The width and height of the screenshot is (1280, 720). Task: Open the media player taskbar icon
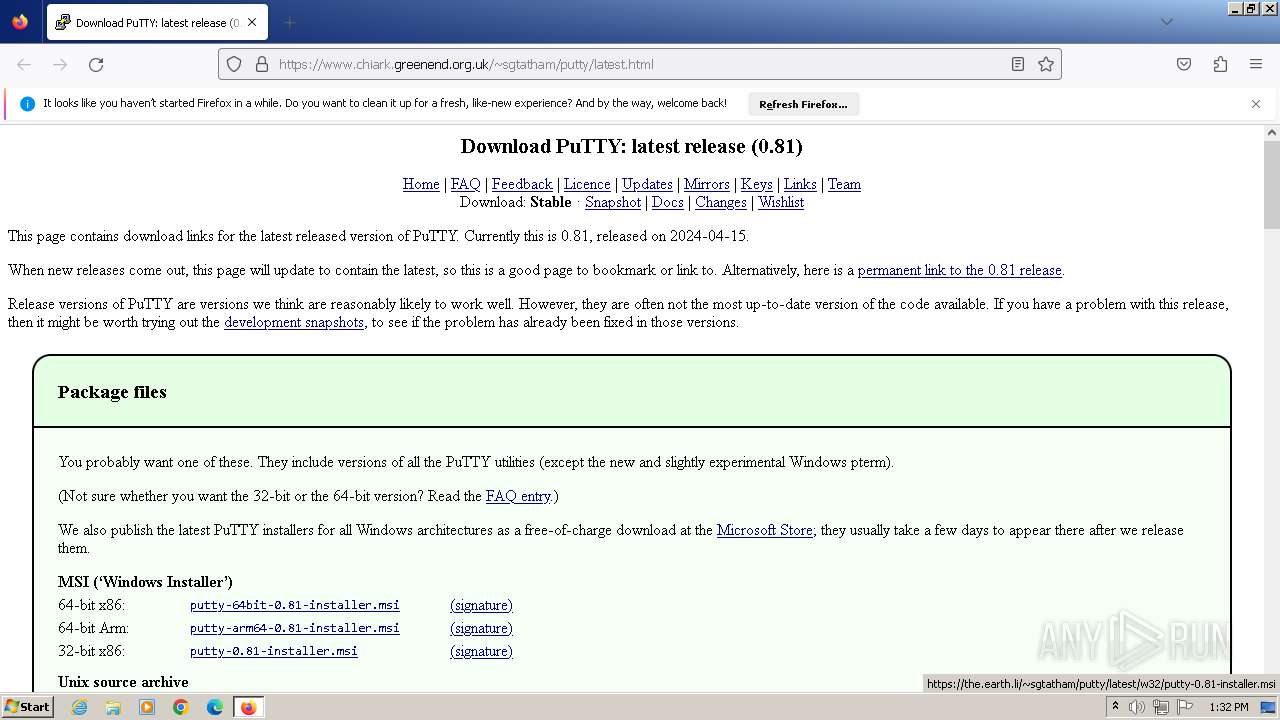click(x=147, y=707)
